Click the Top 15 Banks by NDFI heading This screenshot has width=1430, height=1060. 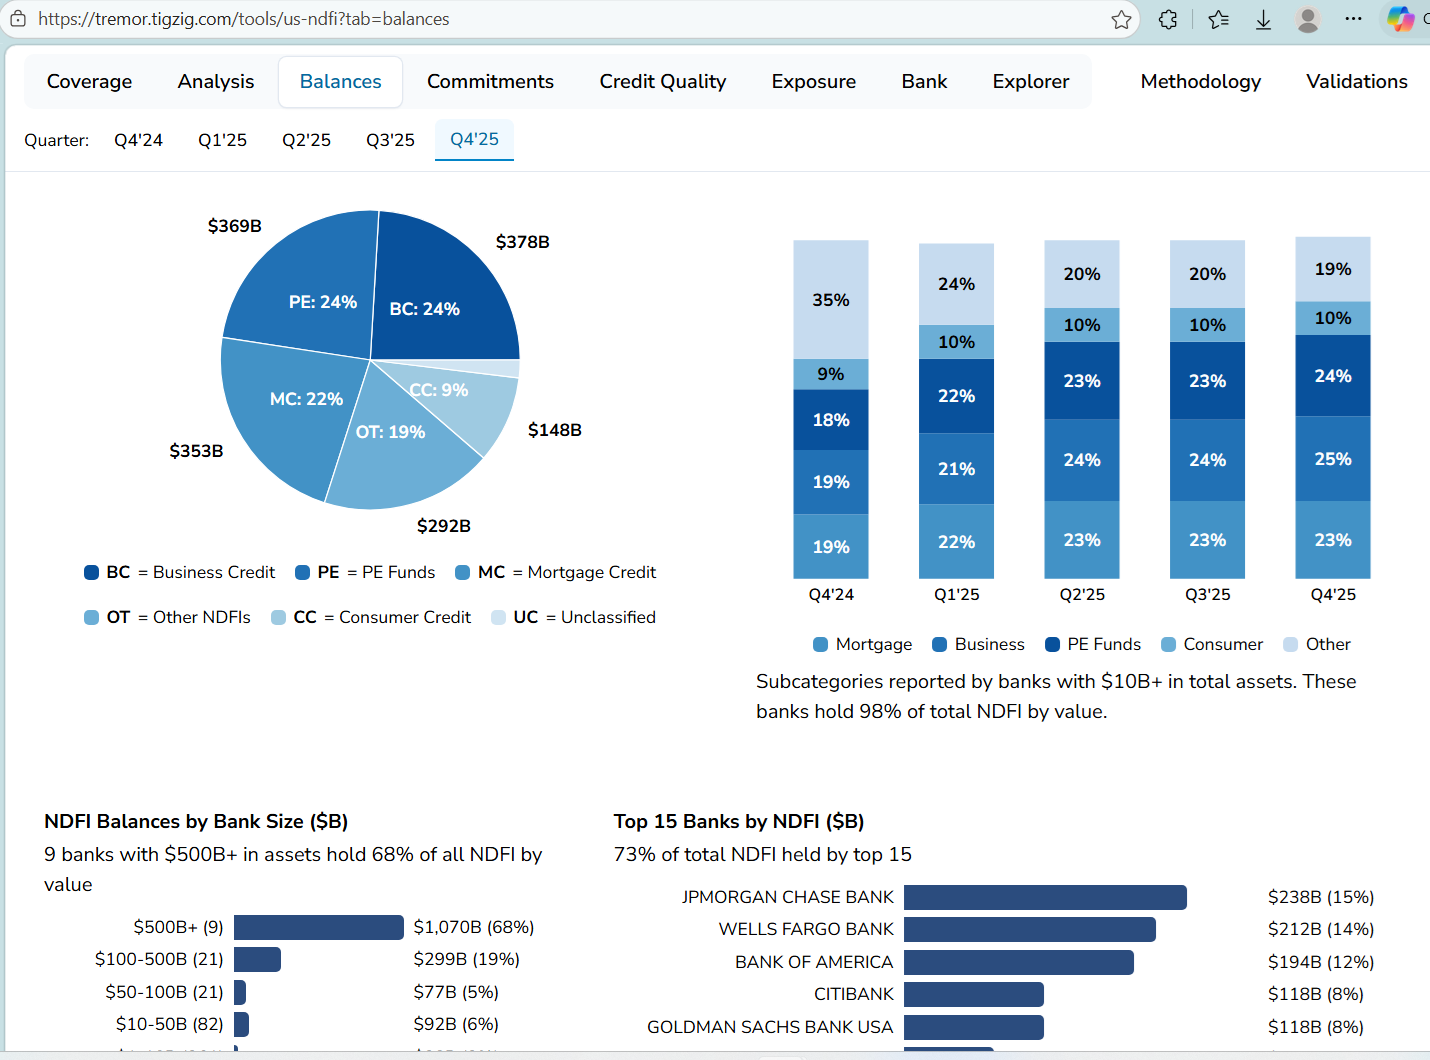[739, 821]
